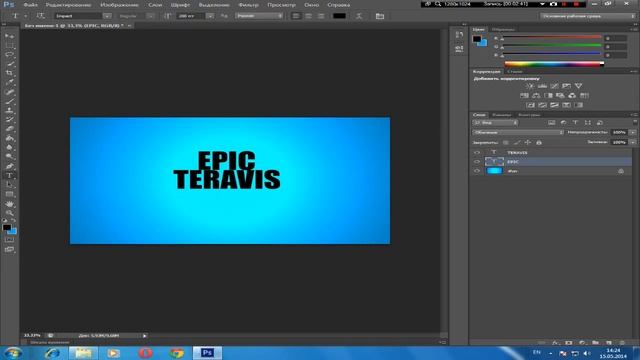Select the Blur tool
The image size is (640, 360).
(x=9, y=147)
